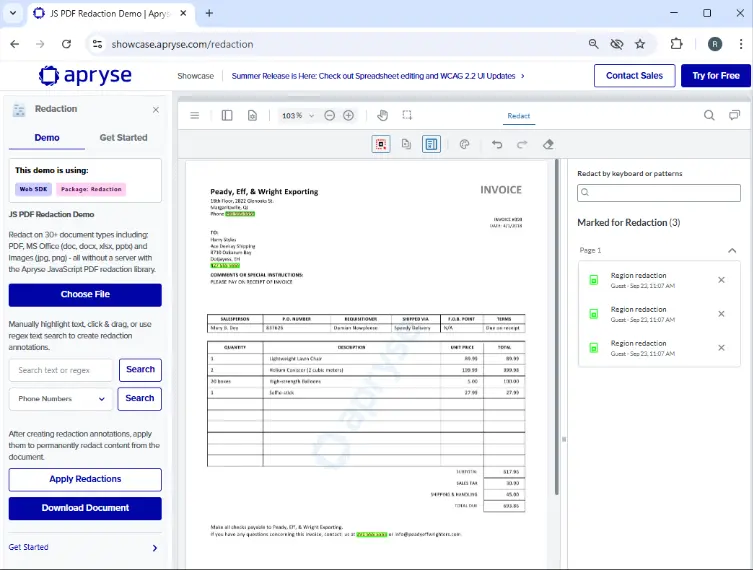This screenshot has width=753, height=570.
Task: Undo the last action
Action: click(x=497, y=144)
